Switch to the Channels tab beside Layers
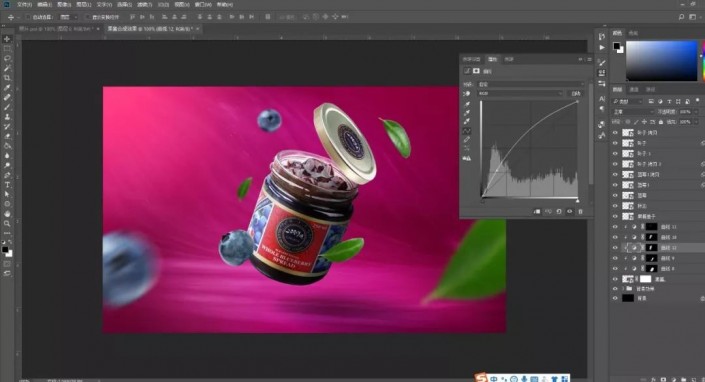The height and width of the screenshot is (382, 705). (634, 89)
